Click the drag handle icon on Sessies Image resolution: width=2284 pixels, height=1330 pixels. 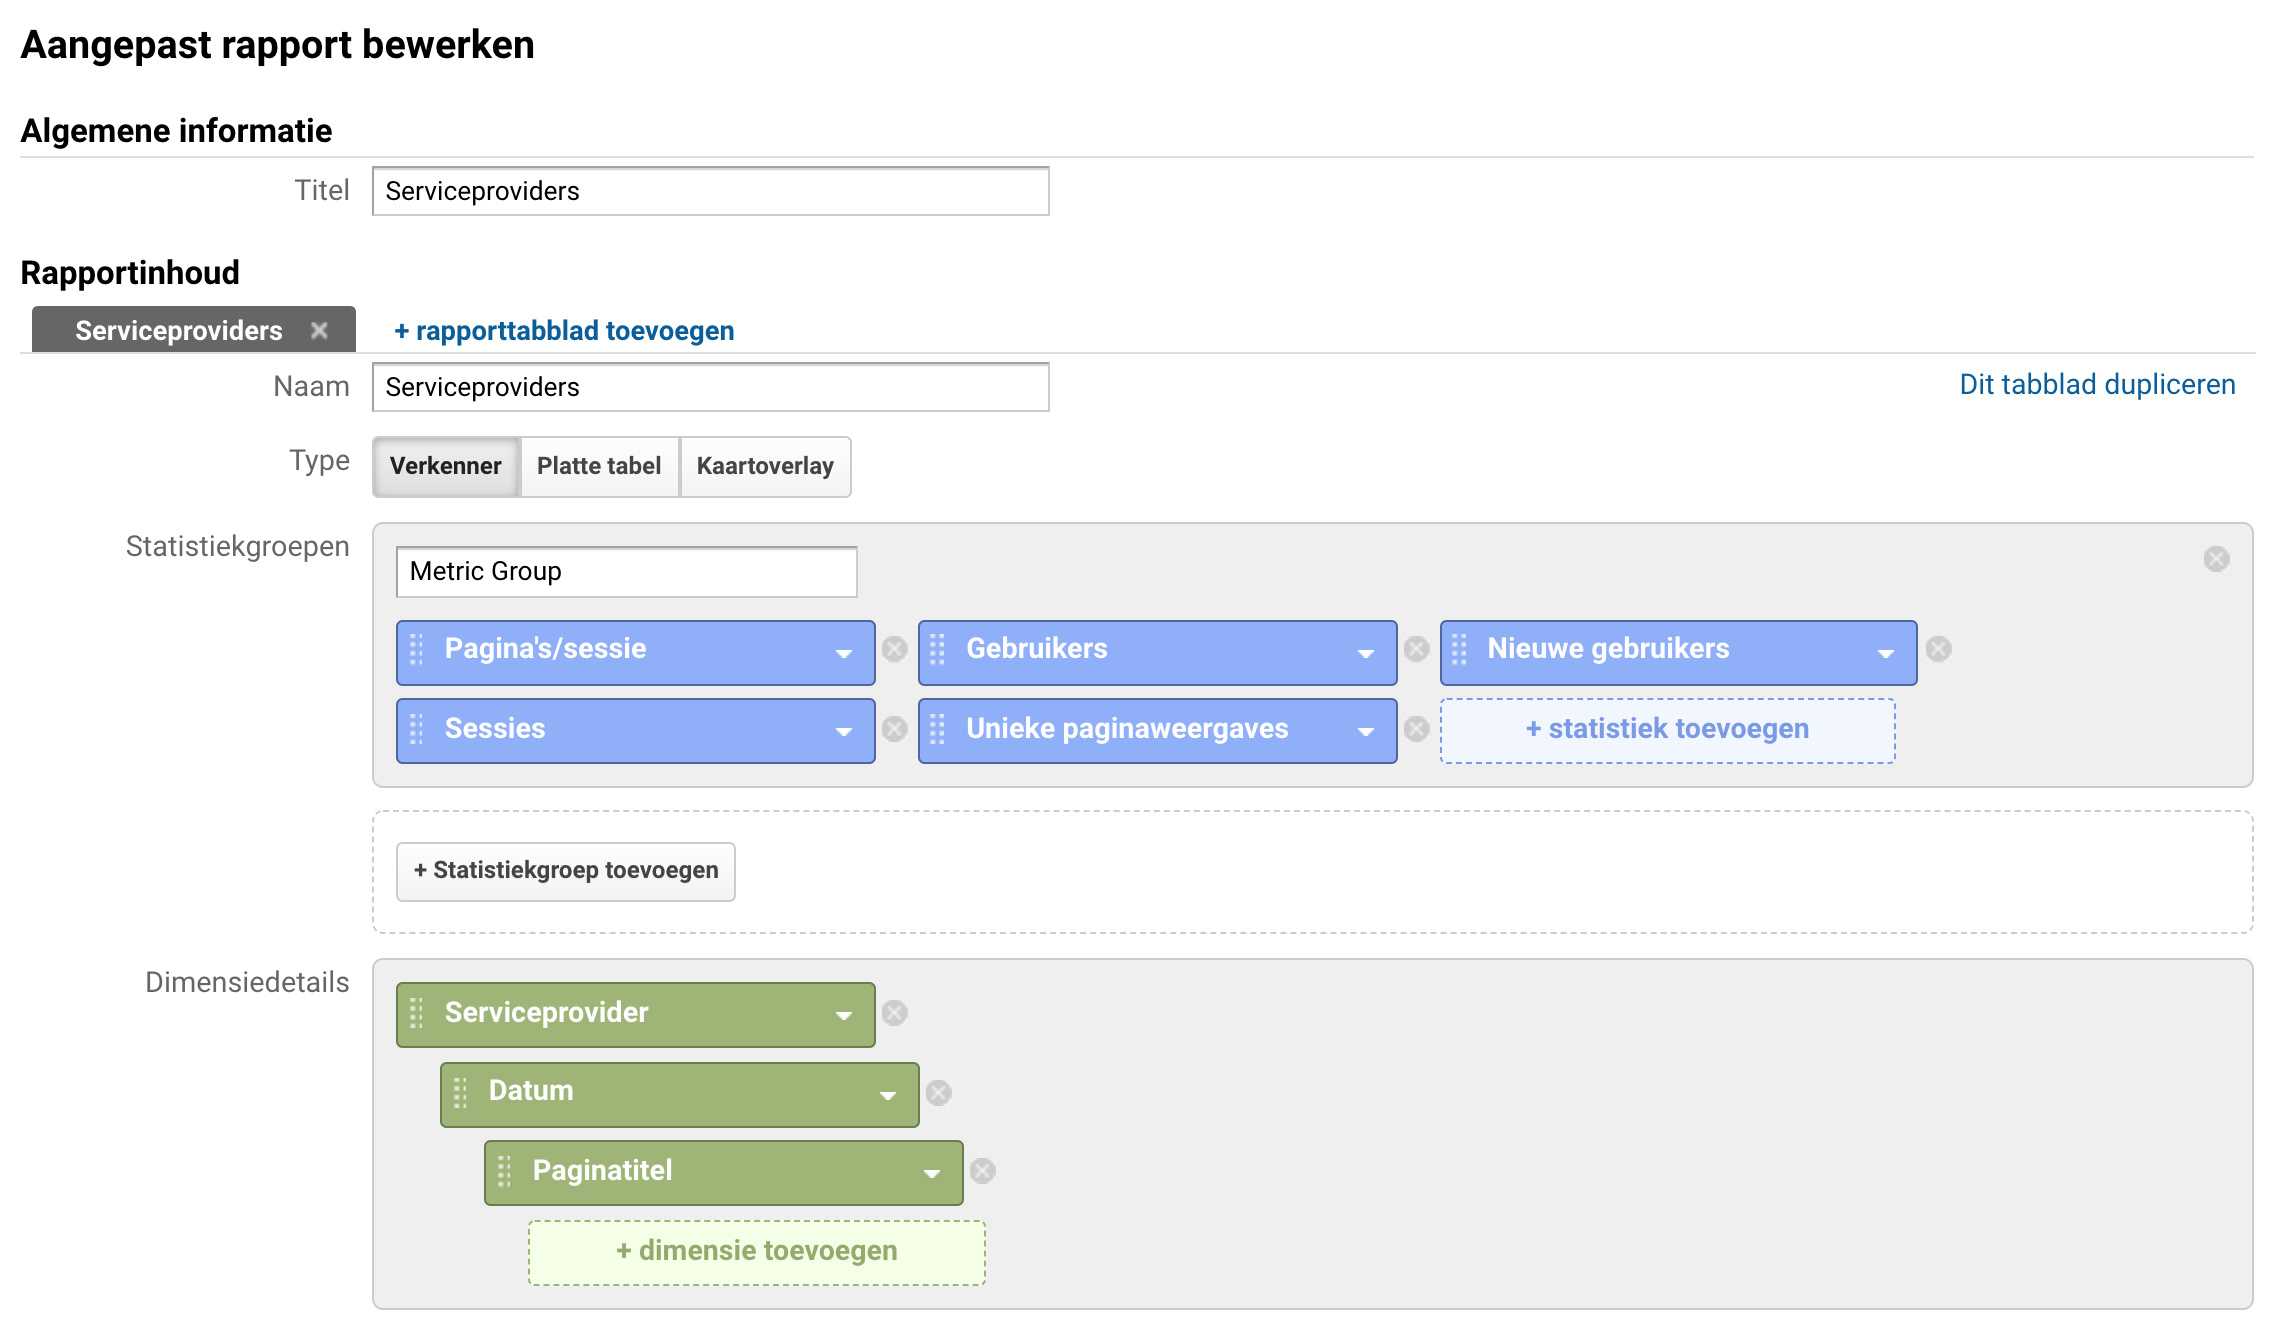point(418,728)
